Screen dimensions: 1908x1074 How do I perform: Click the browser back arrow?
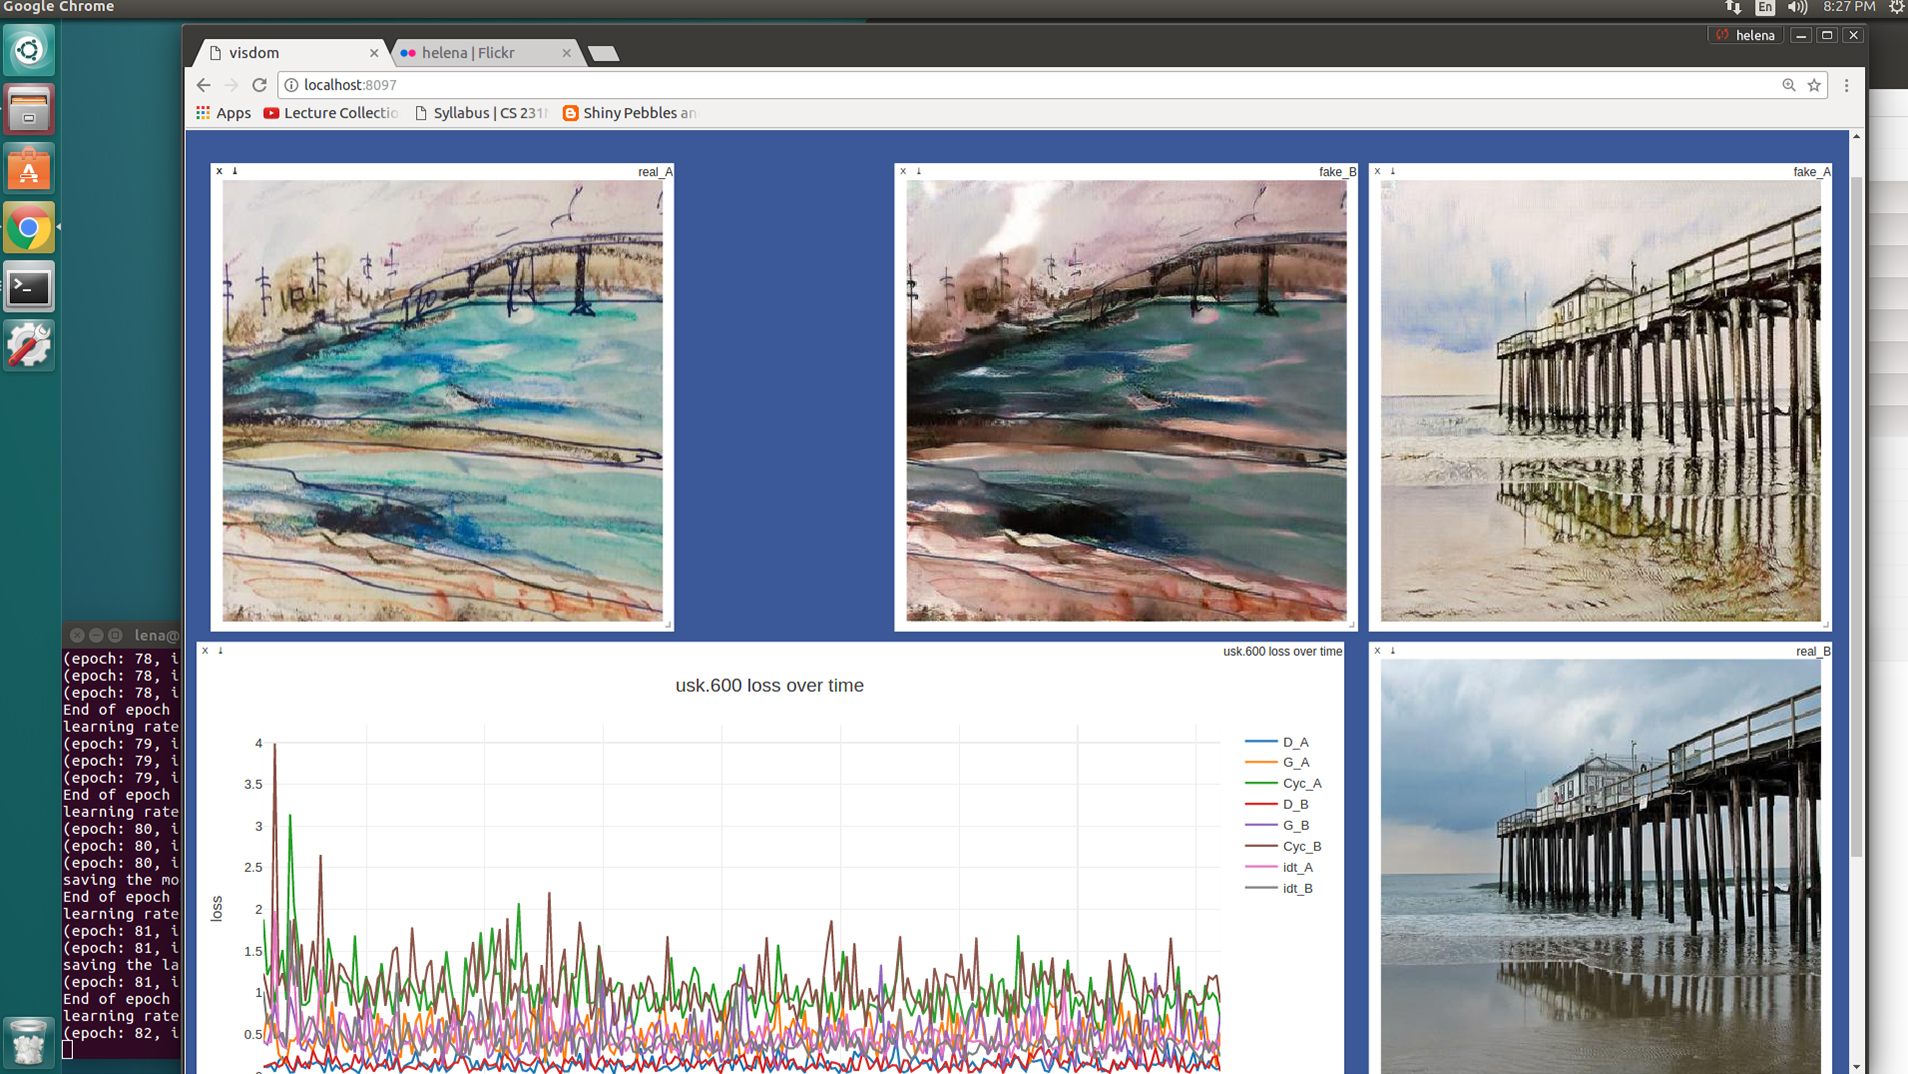click(203, 85)
